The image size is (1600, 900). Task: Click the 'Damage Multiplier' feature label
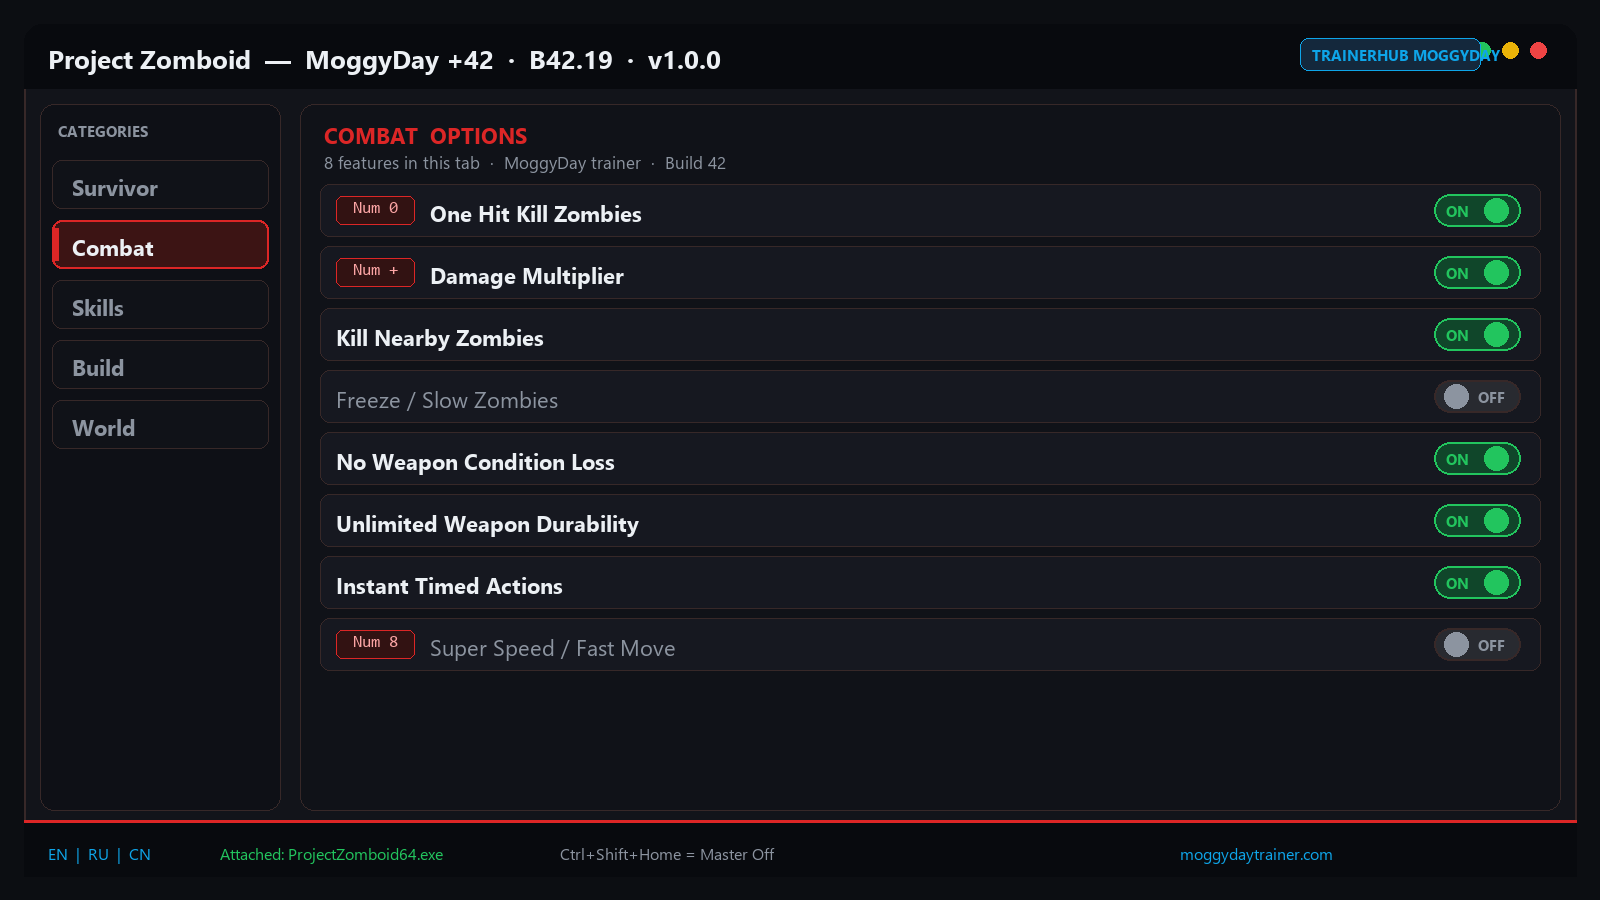[x=527, y=276]
